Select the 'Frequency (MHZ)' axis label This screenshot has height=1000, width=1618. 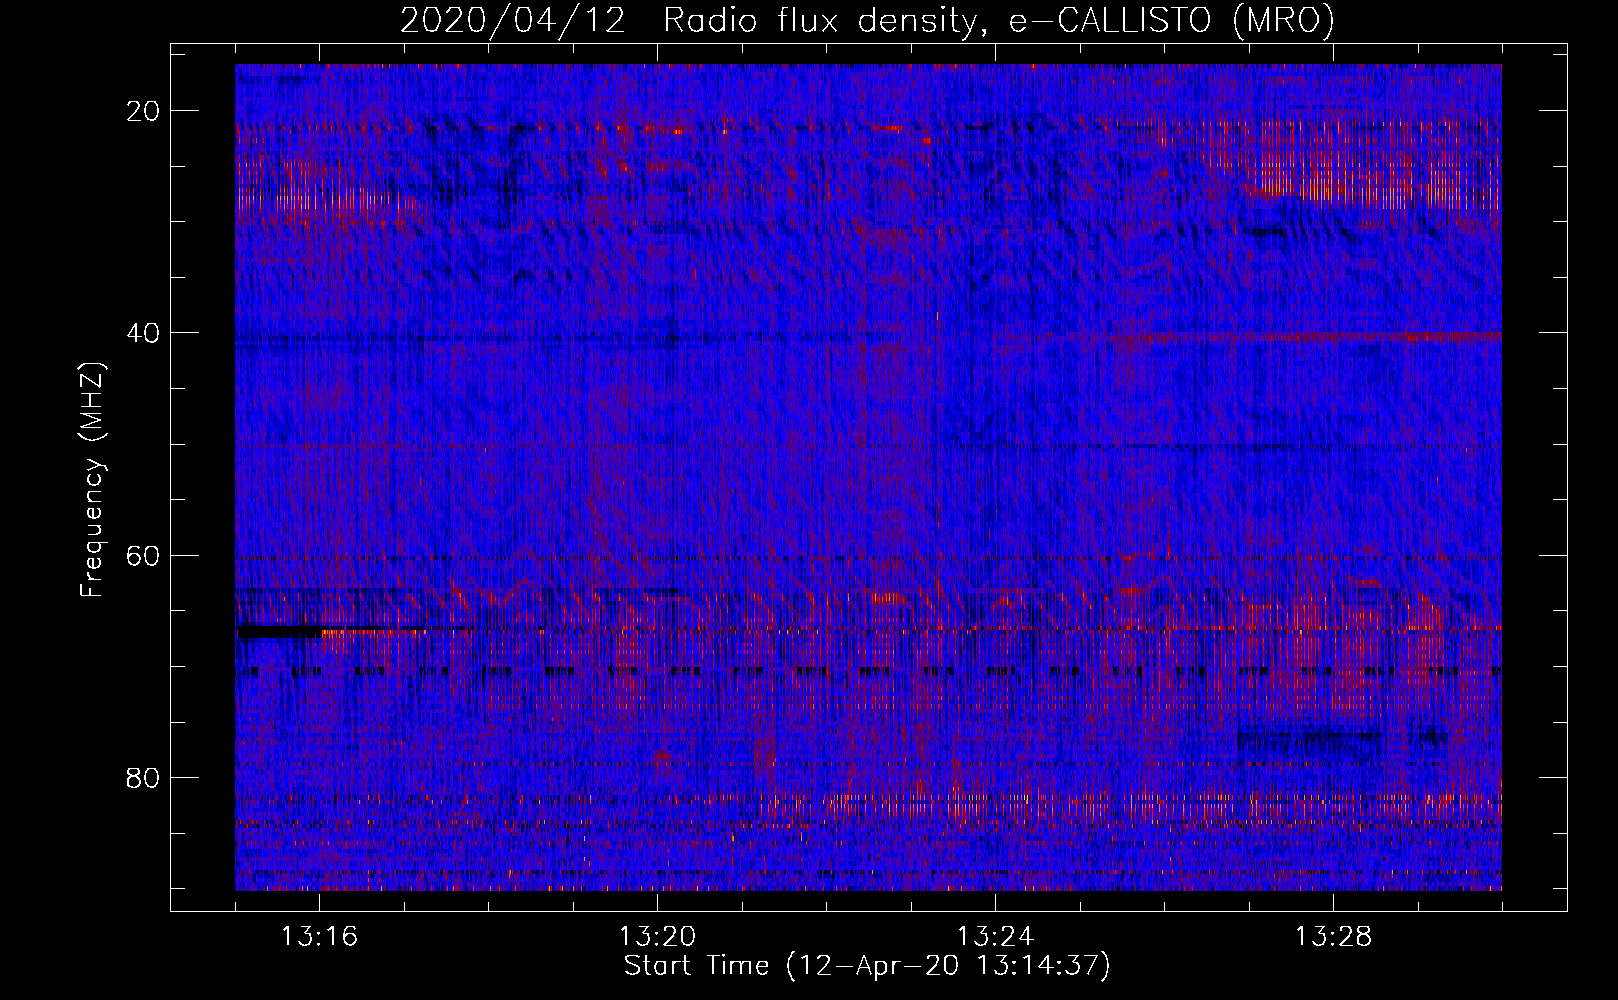pyautogui.click(x=93, y=480)
